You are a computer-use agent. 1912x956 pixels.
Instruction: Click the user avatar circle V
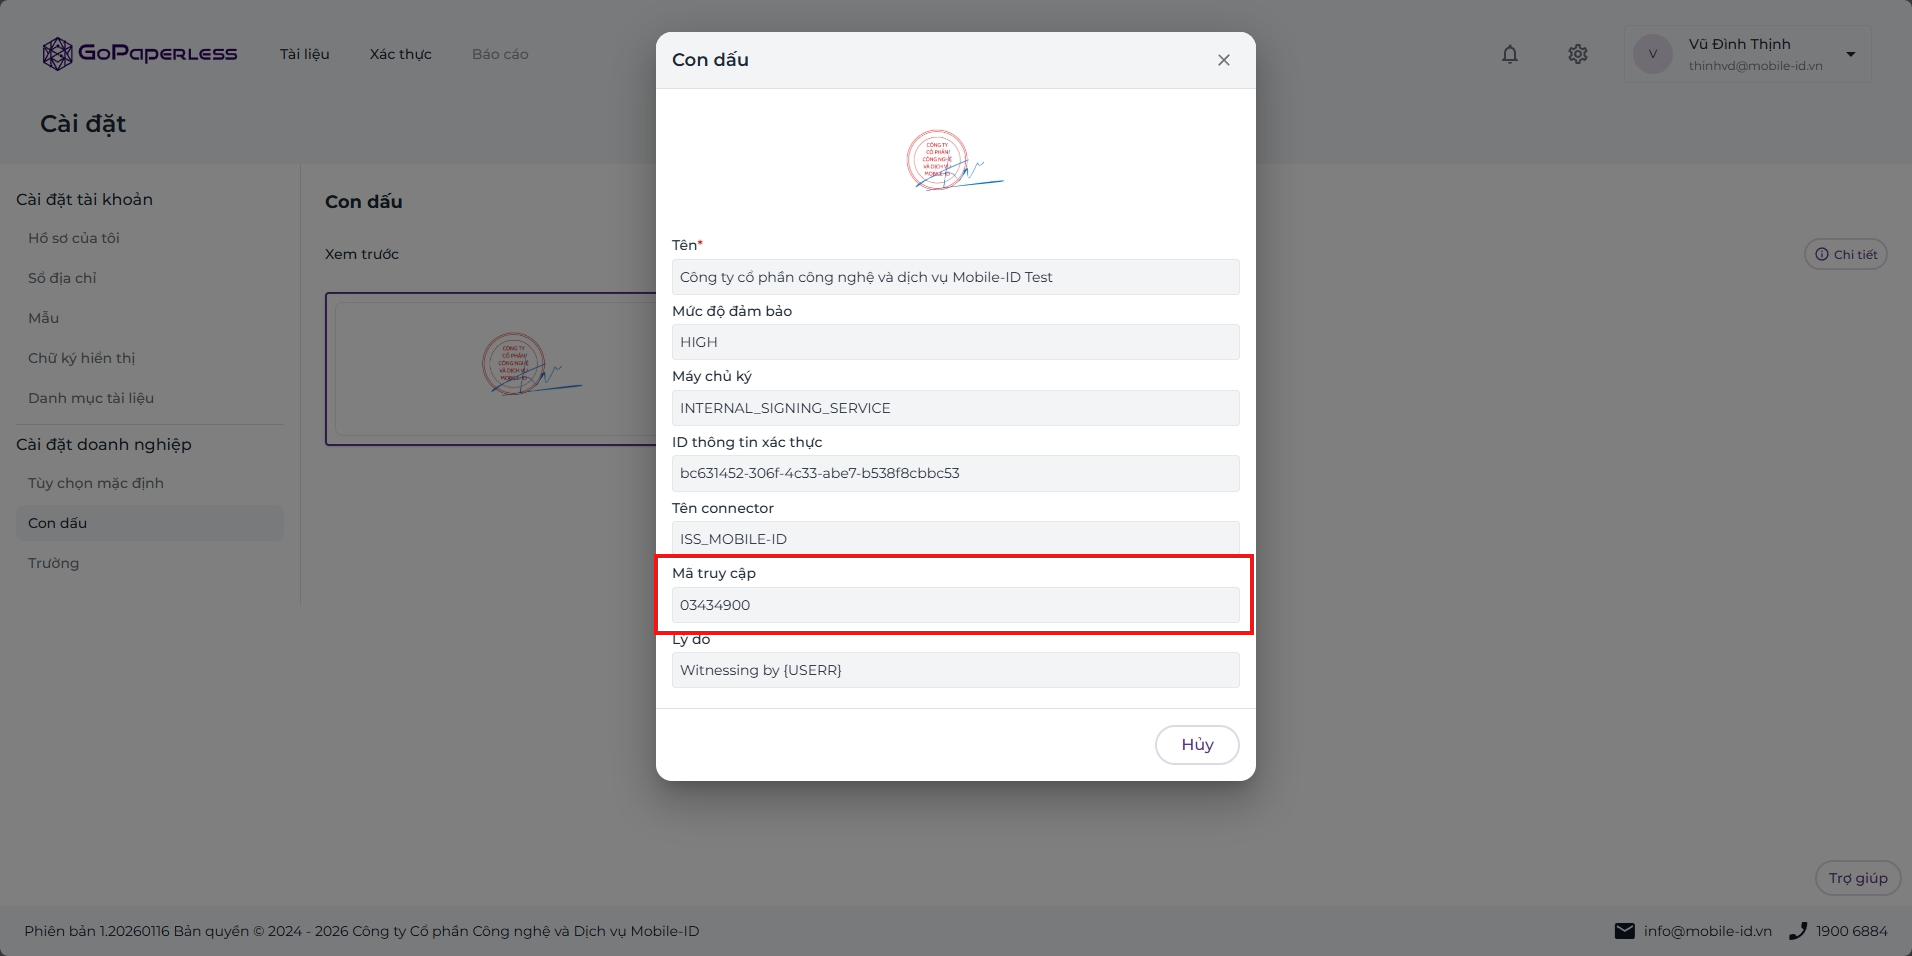click(1653, 54)
